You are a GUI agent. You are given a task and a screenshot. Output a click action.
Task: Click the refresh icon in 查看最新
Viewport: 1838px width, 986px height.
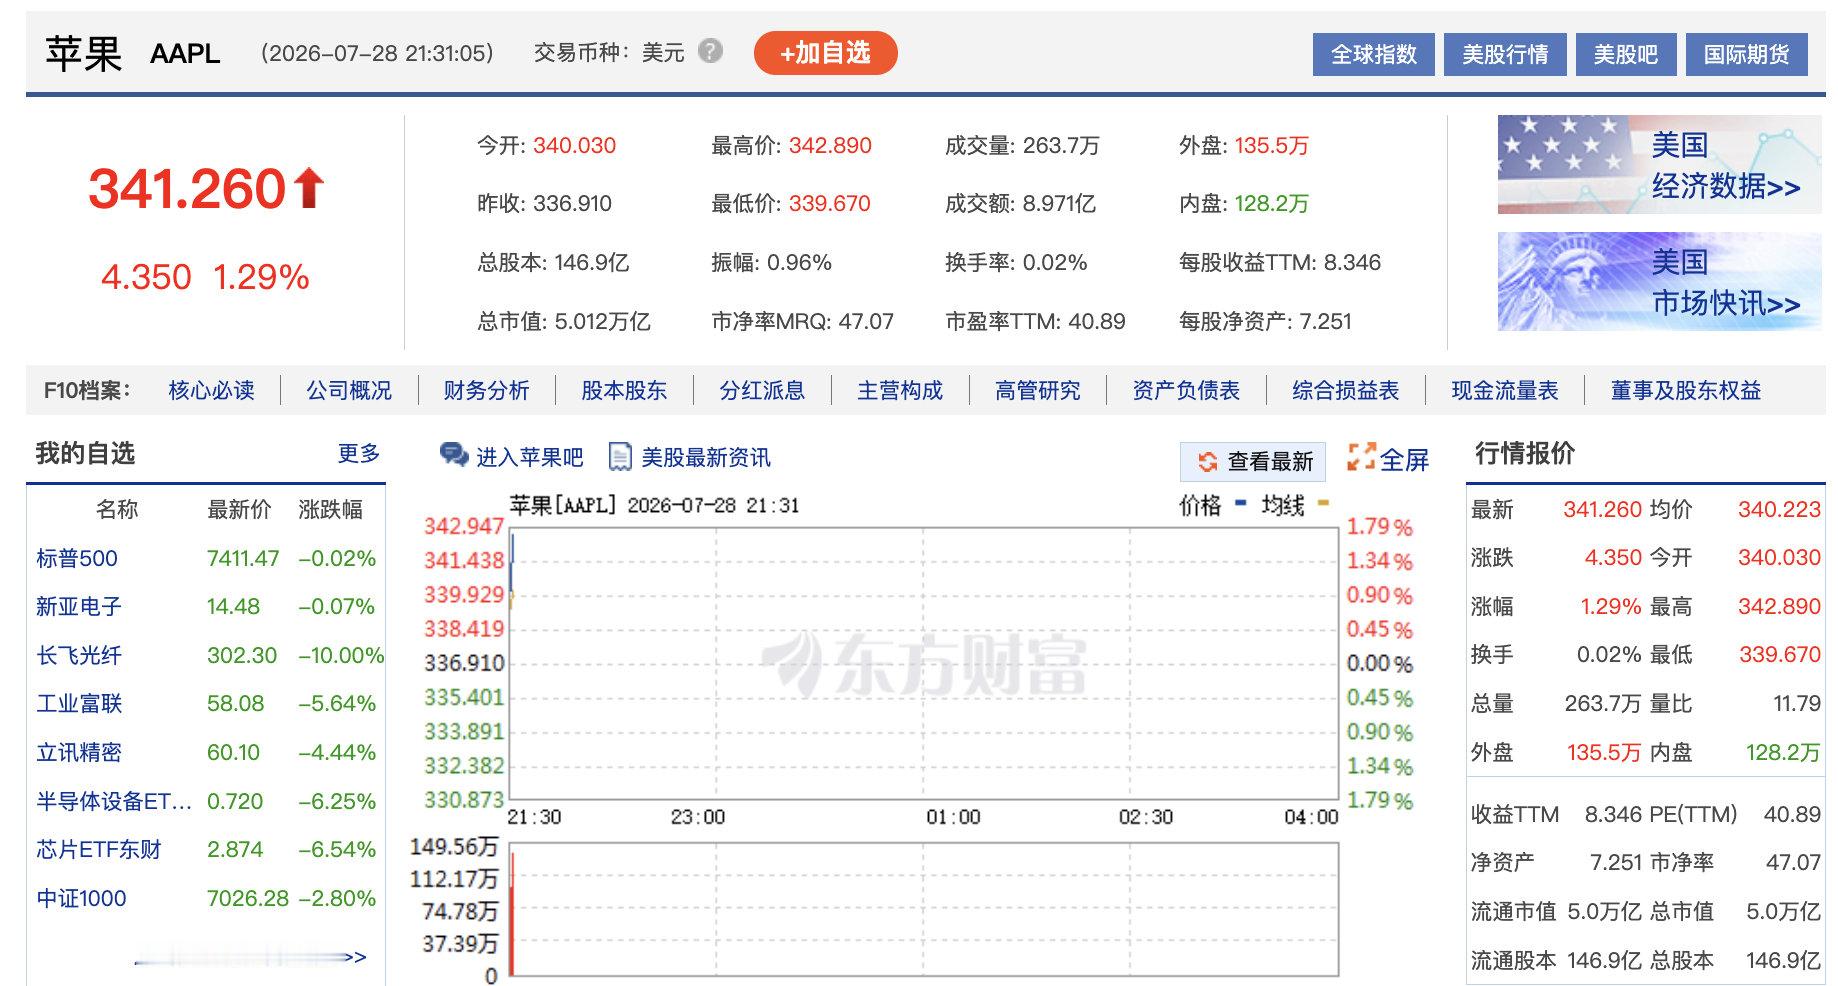point(1208,461)
